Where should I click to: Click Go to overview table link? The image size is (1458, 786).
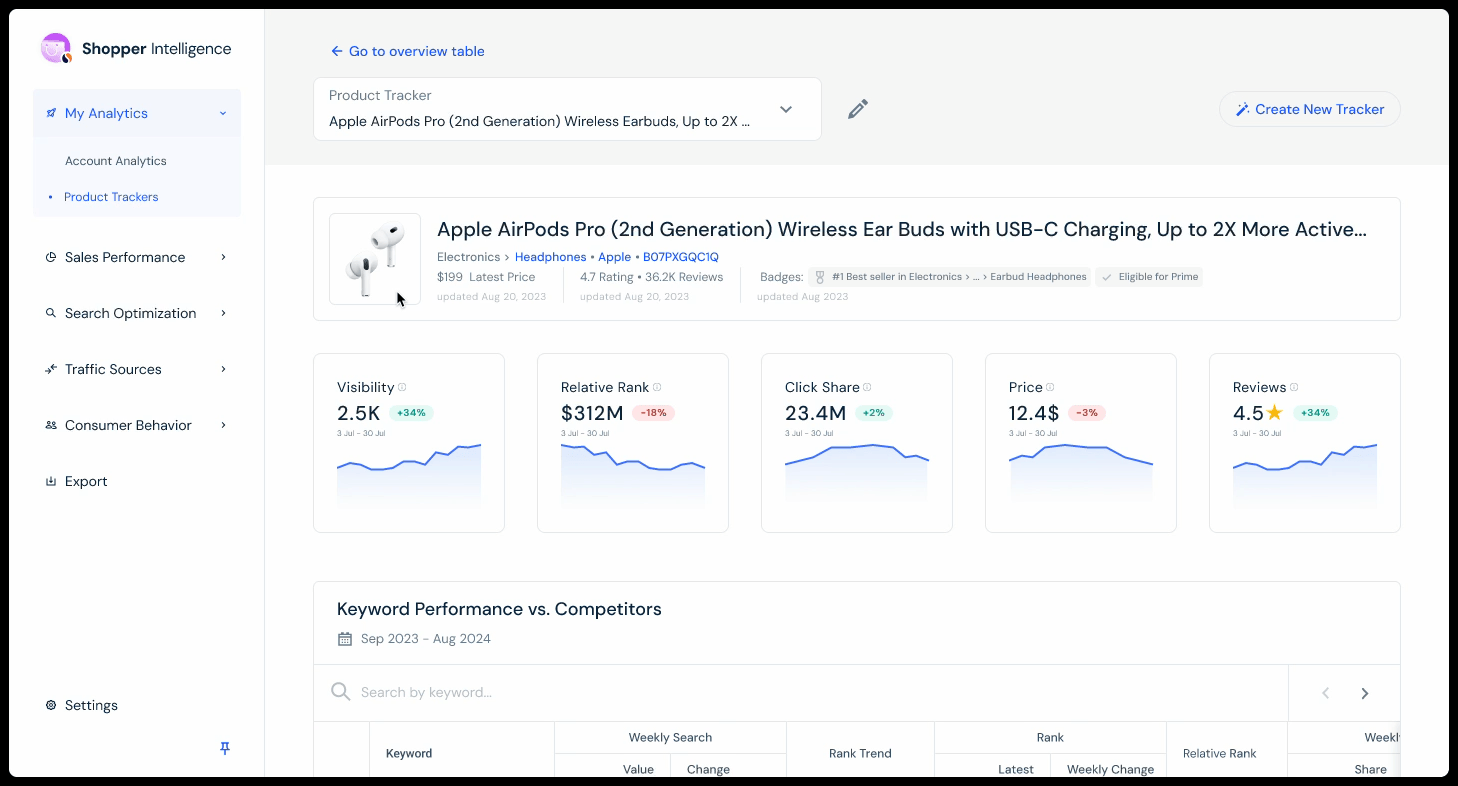click(417, 51)
